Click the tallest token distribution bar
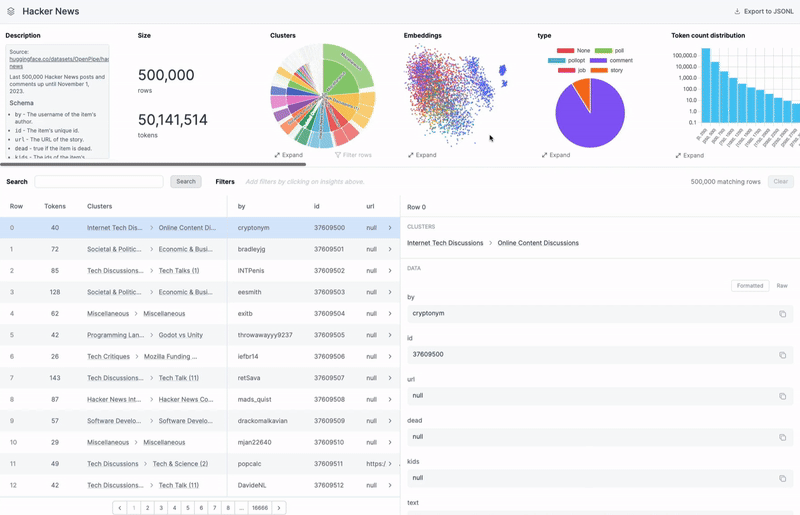Viewport: 800px width, 515px height. coord(706,85)
